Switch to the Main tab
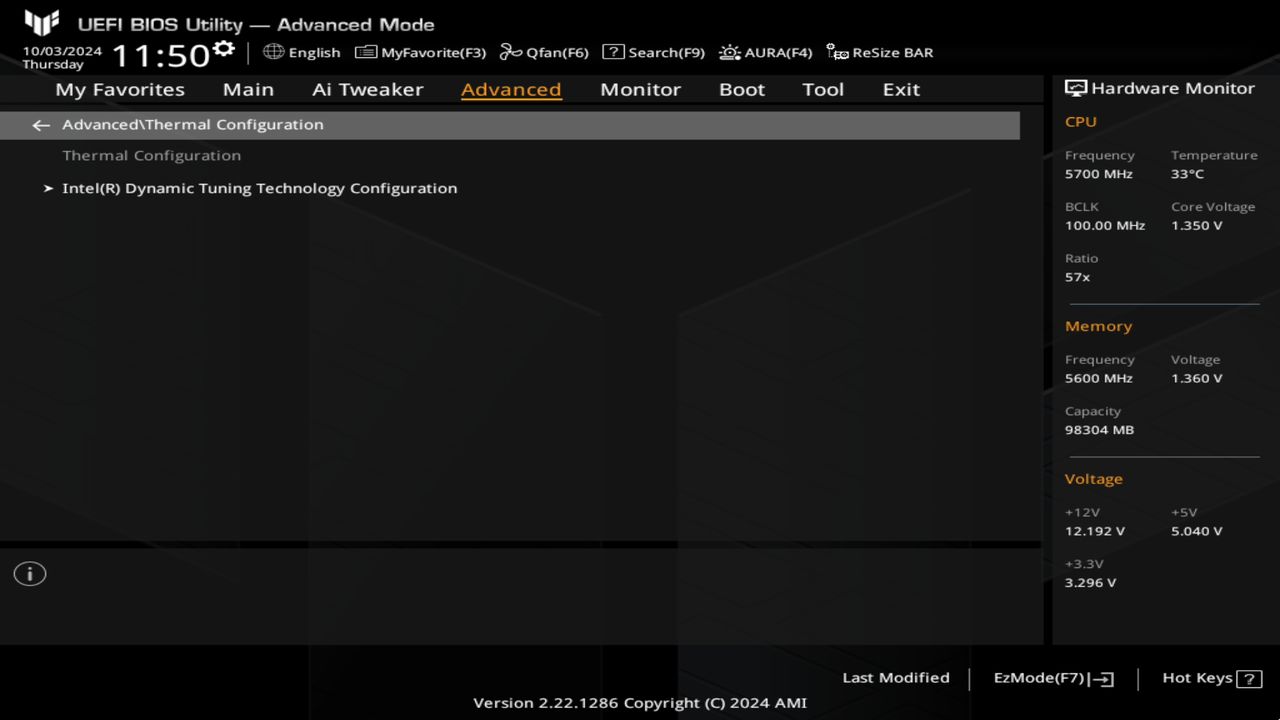 tap(248, 89)
